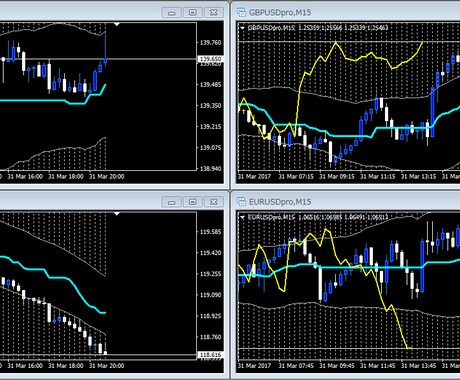Select the EURUSDpro,M15 window title
This screenshot has height=380, width=460.
pyautogui.click(x=280, y=202)
